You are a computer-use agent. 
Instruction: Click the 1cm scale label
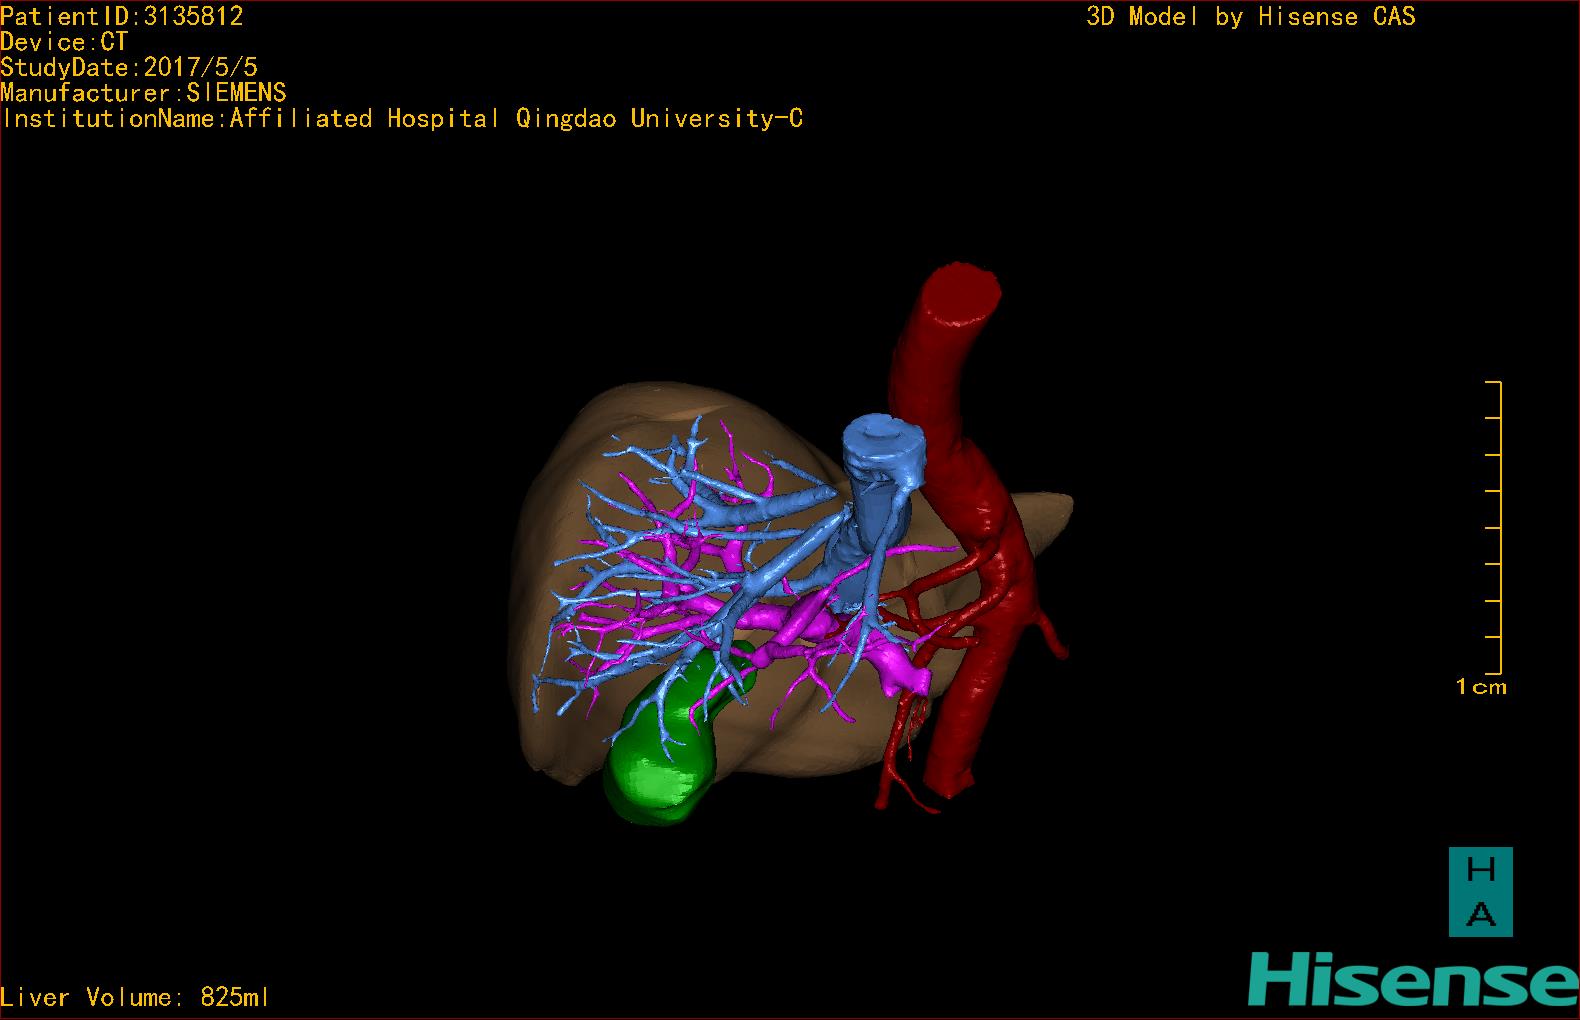pos(1481,687)
